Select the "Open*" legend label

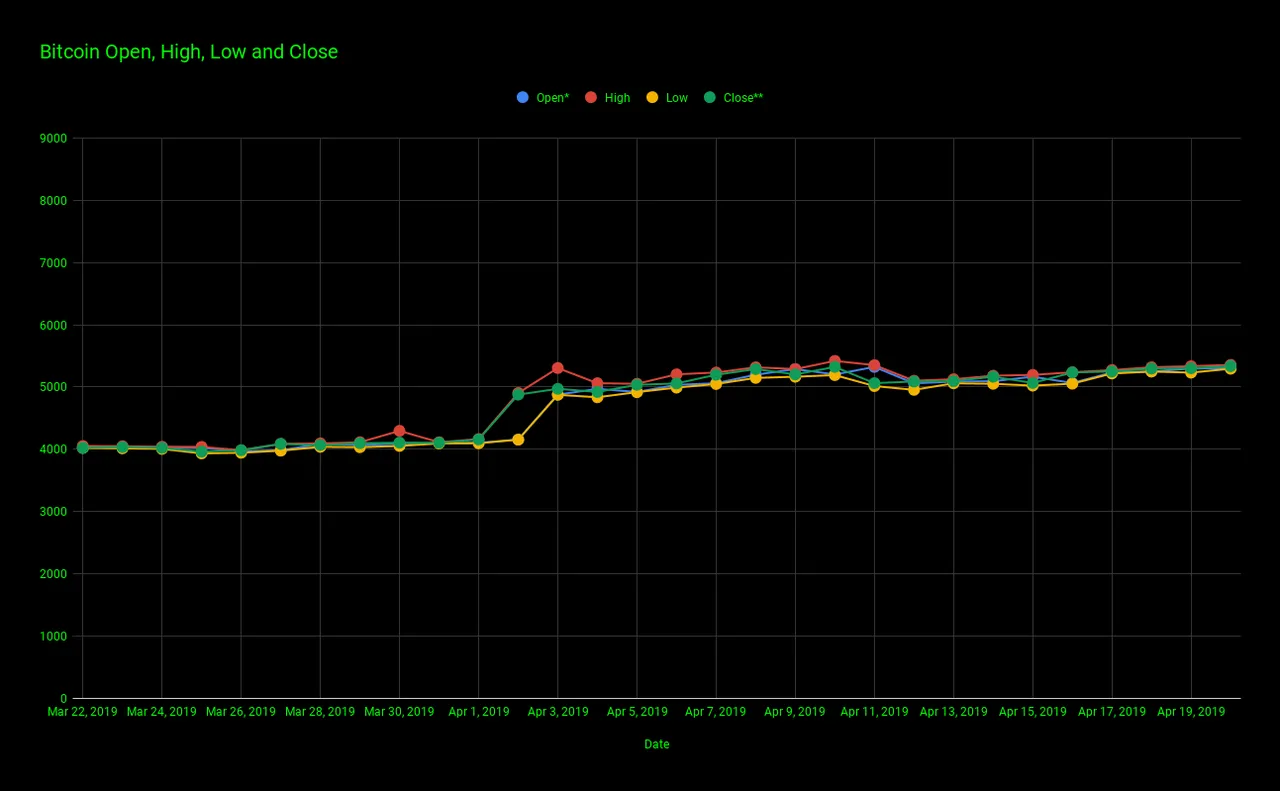(x=553, y=98)
